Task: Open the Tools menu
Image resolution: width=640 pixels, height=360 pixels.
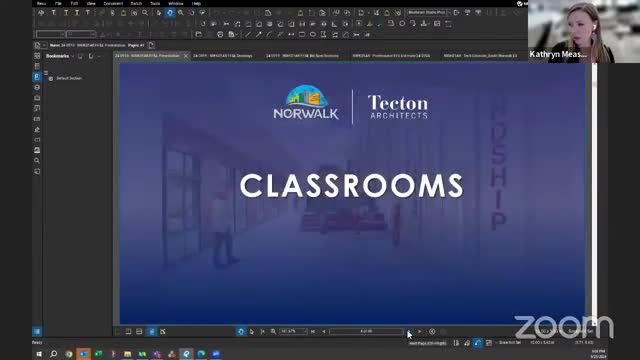Action: (x=155, y=3)
